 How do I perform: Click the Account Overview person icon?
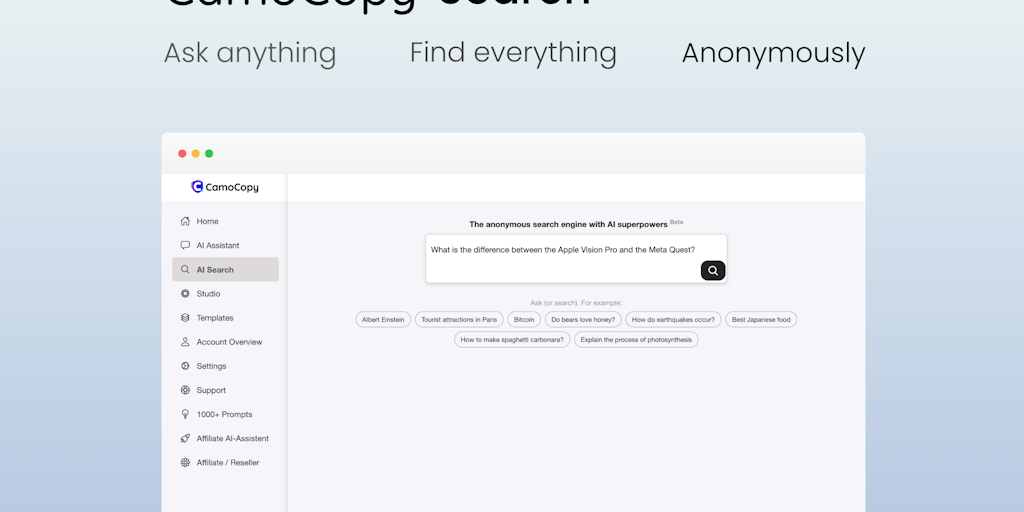(x=185, y=342)
